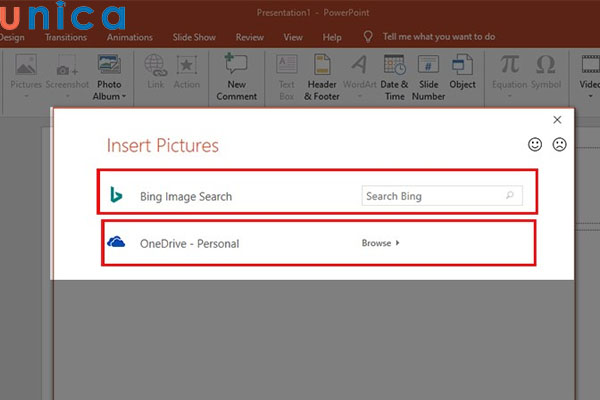Image resolution: width=600 pixels, height=400 pixels.
Task: Open the View tab
Action: [x=293, y=37]
